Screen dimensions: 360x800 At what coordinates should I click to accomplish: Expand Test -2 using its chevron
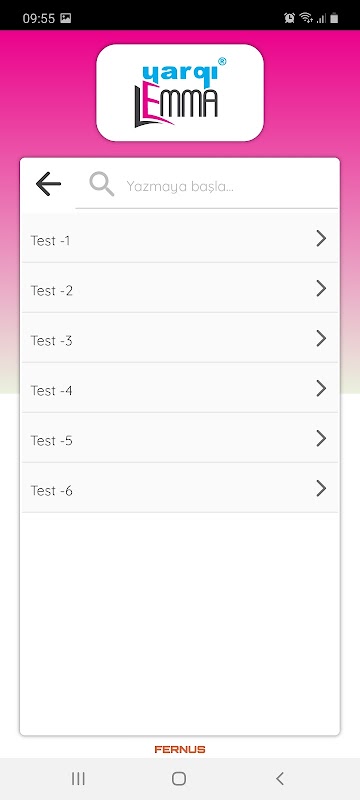(321, 288)
